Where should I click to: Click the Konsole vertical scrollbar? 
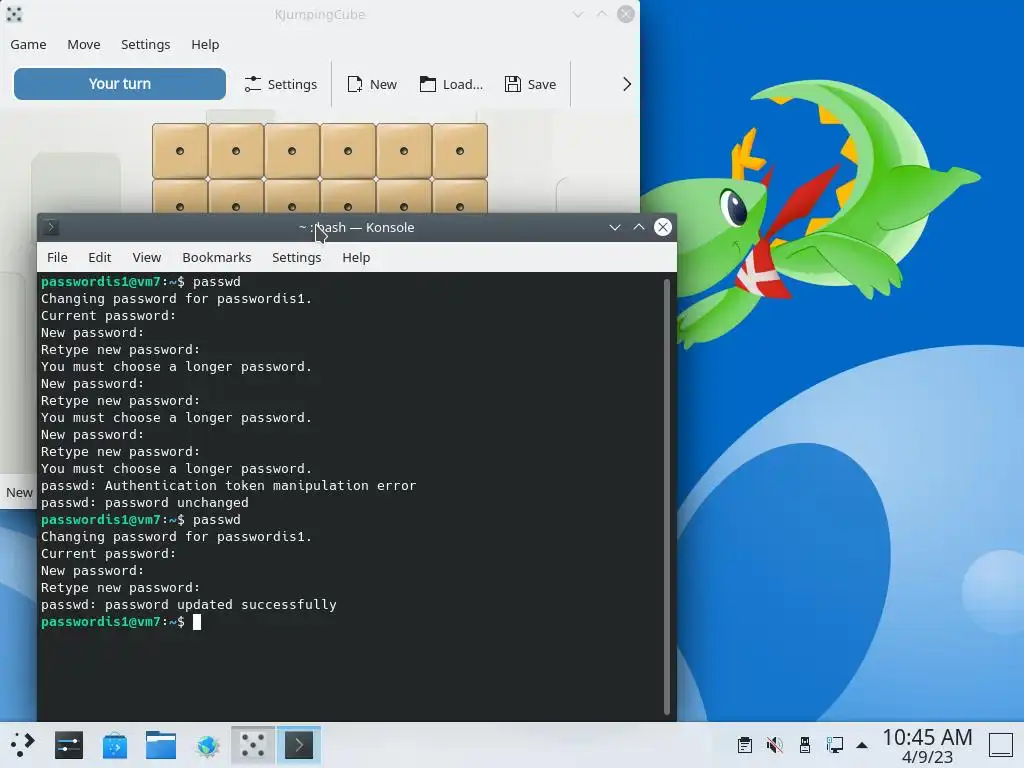click(x=667, y=496)
